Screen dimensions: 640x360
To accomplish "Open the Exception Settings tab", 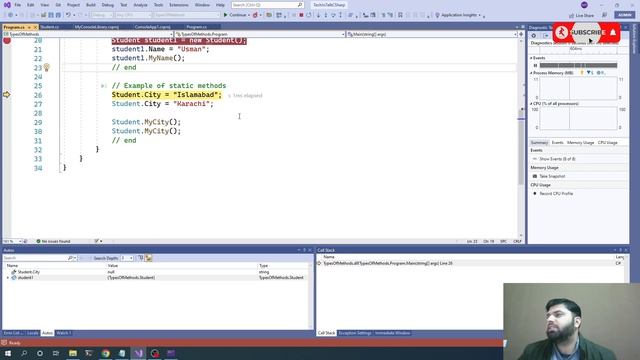I will (355, 333).
